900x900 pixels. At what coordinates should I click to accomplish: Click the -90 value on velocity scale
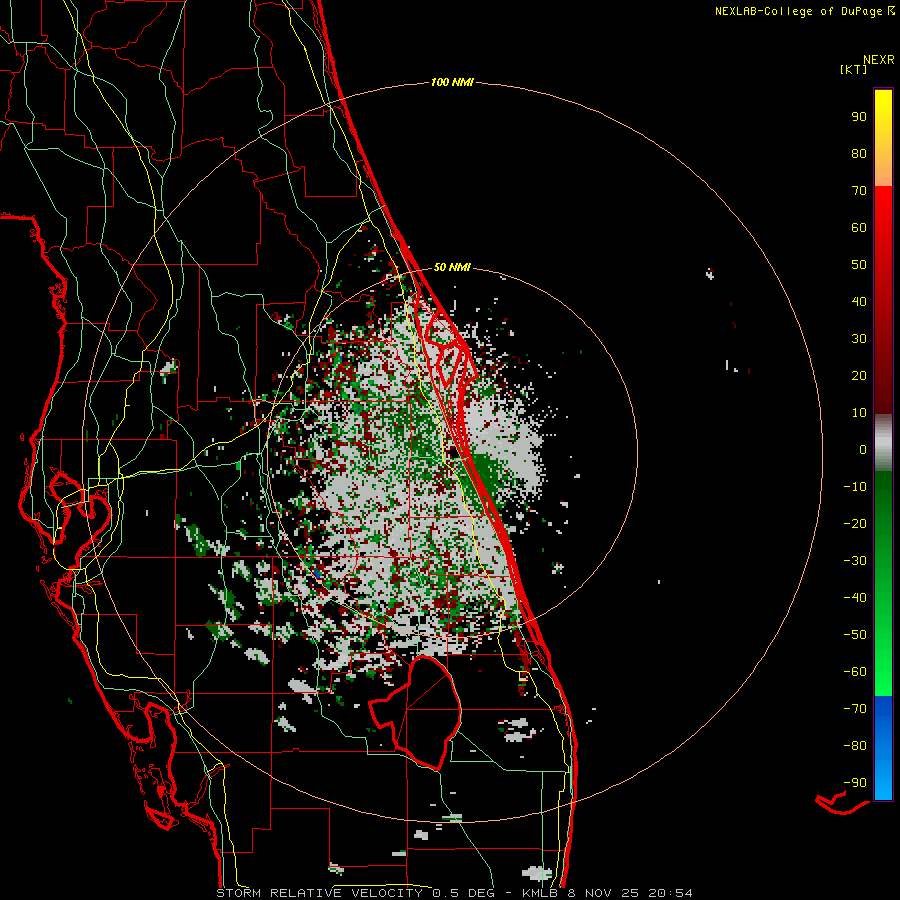pyautogui.click(x=855, y=783)
